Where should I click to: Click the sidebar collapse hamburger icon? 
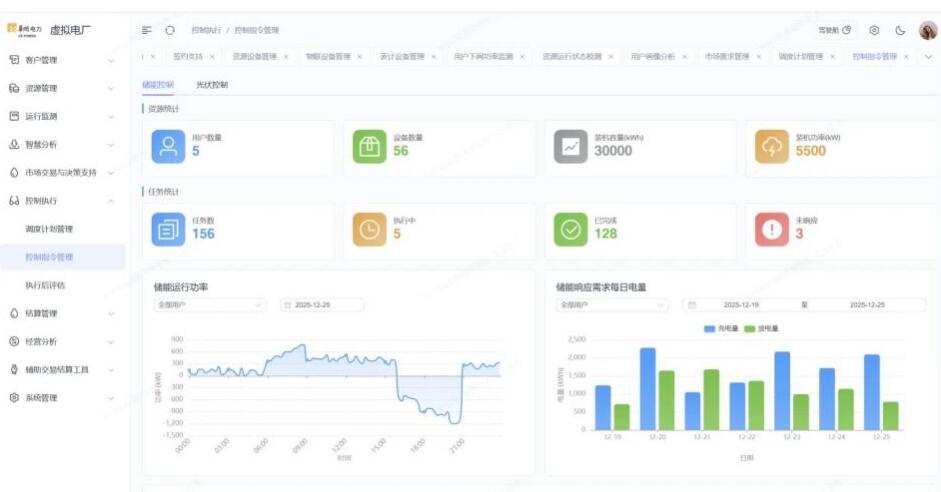coord(147,30)
